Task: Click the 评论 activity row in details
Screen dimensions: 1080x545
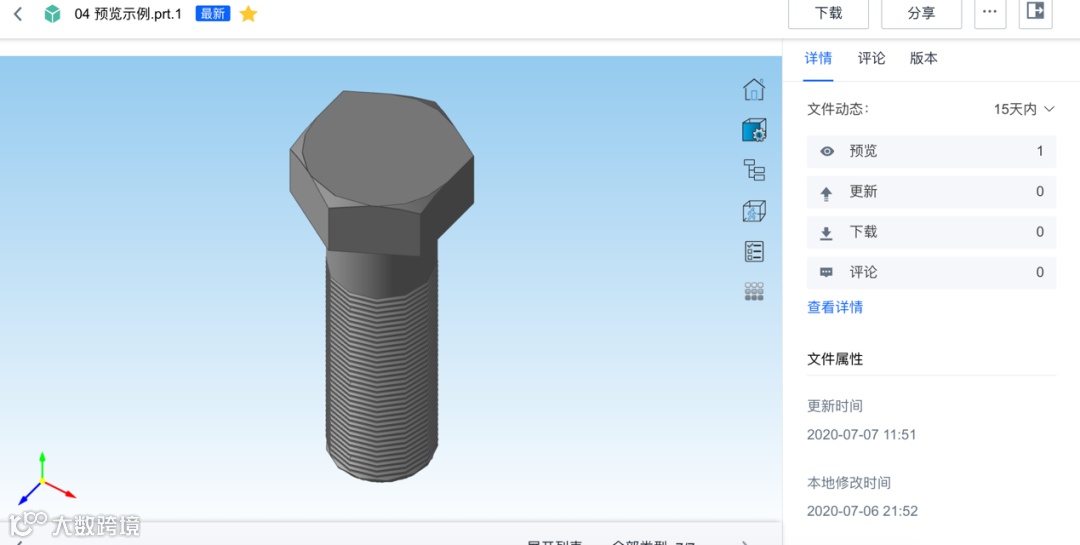Action: tap(931, 273)
